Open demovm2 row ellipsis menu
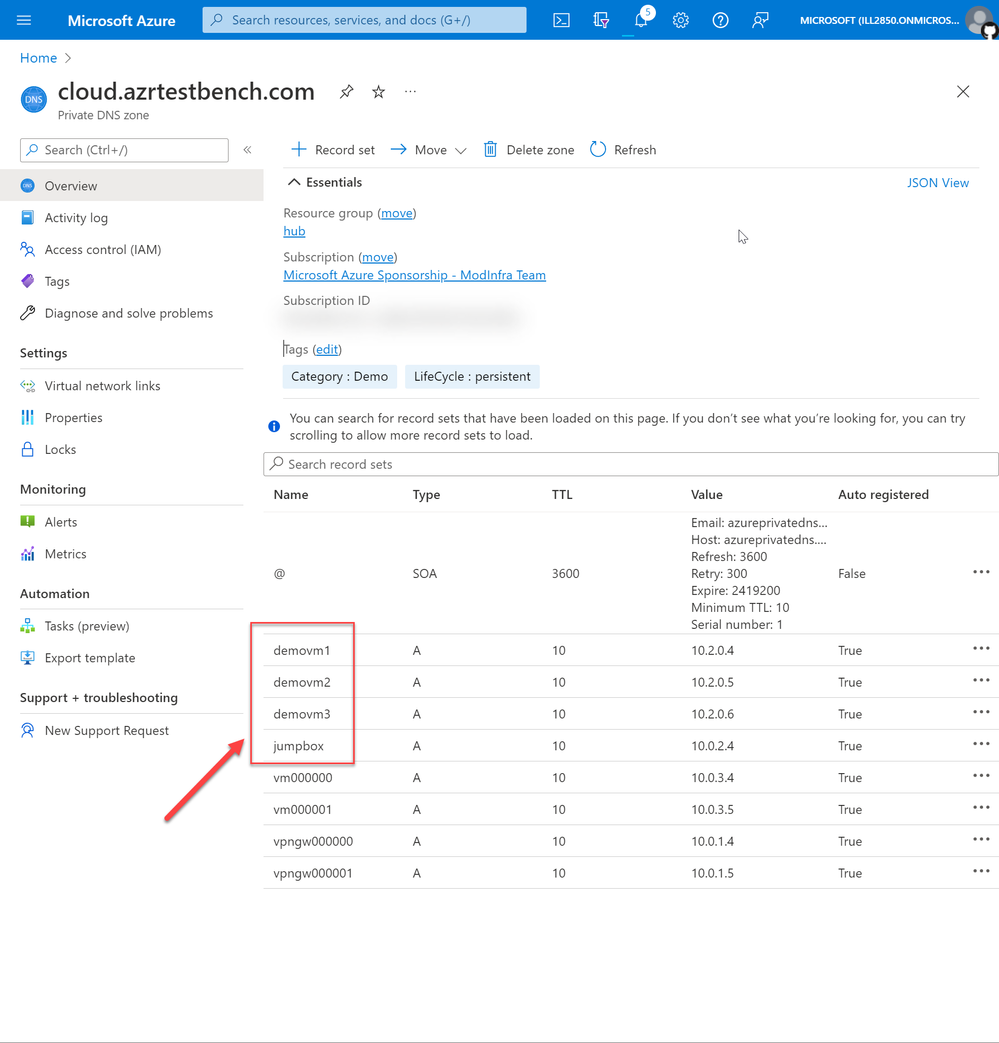This screenshot has width=999, height=1043. pyautogui.click(x=981, y=680)
